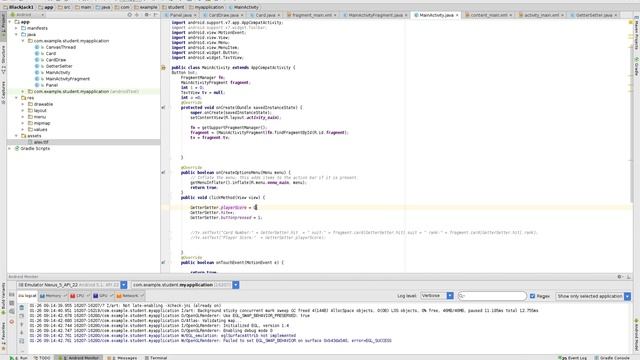Click Project panel settings gear icon

click(147, 15)
